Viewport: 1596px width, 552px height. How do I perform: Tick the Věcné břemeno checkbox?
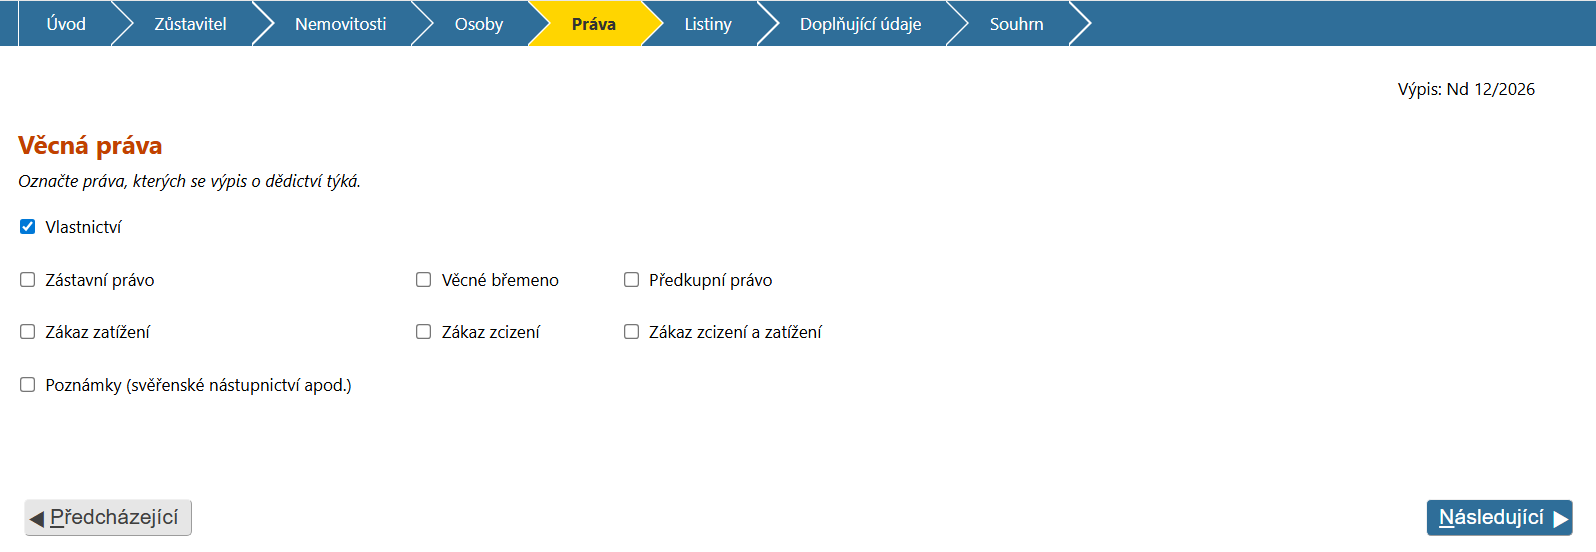coord(424,280)
